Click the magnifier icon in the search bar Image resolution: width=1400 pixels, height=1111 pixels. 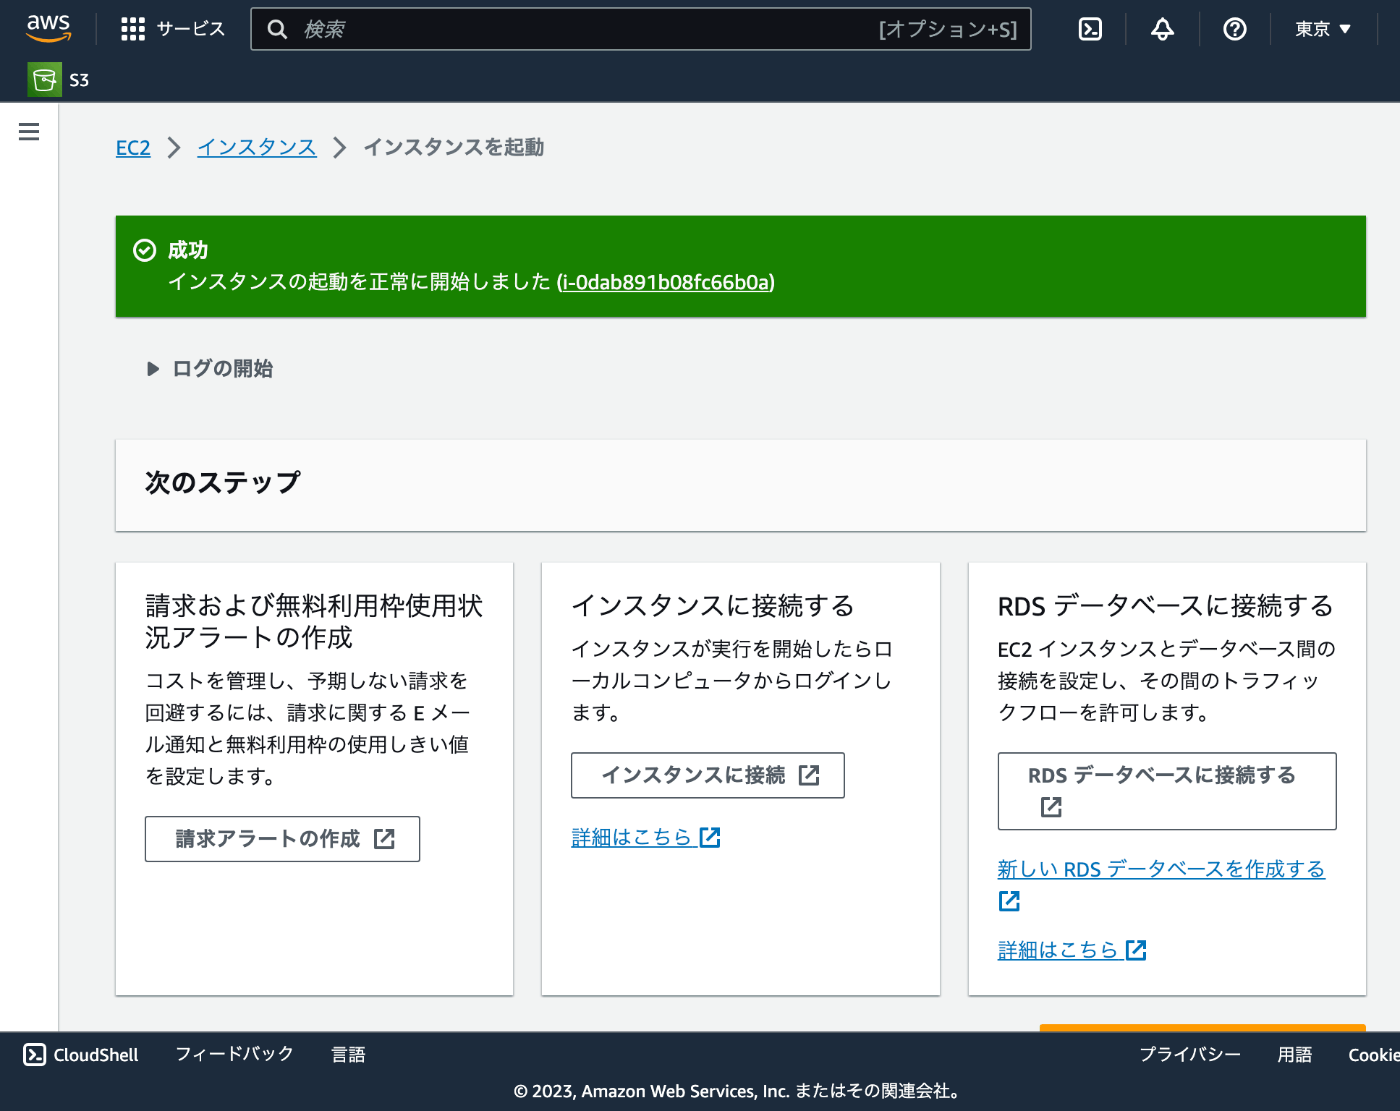pos(277,29)
